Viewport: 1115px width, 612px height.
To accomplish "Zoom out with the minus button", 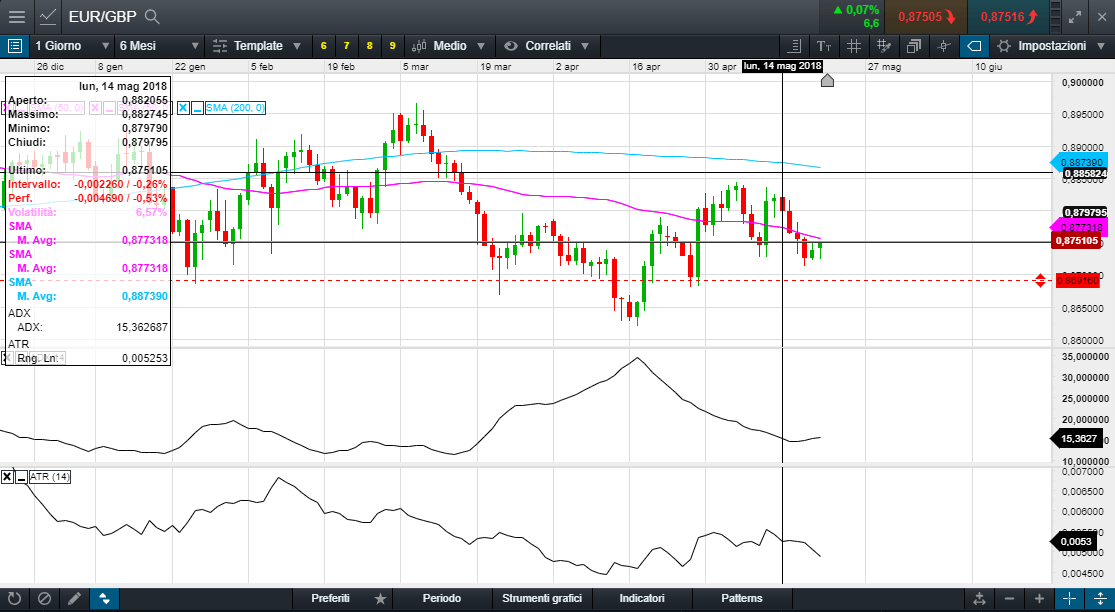I will 1009,598.
